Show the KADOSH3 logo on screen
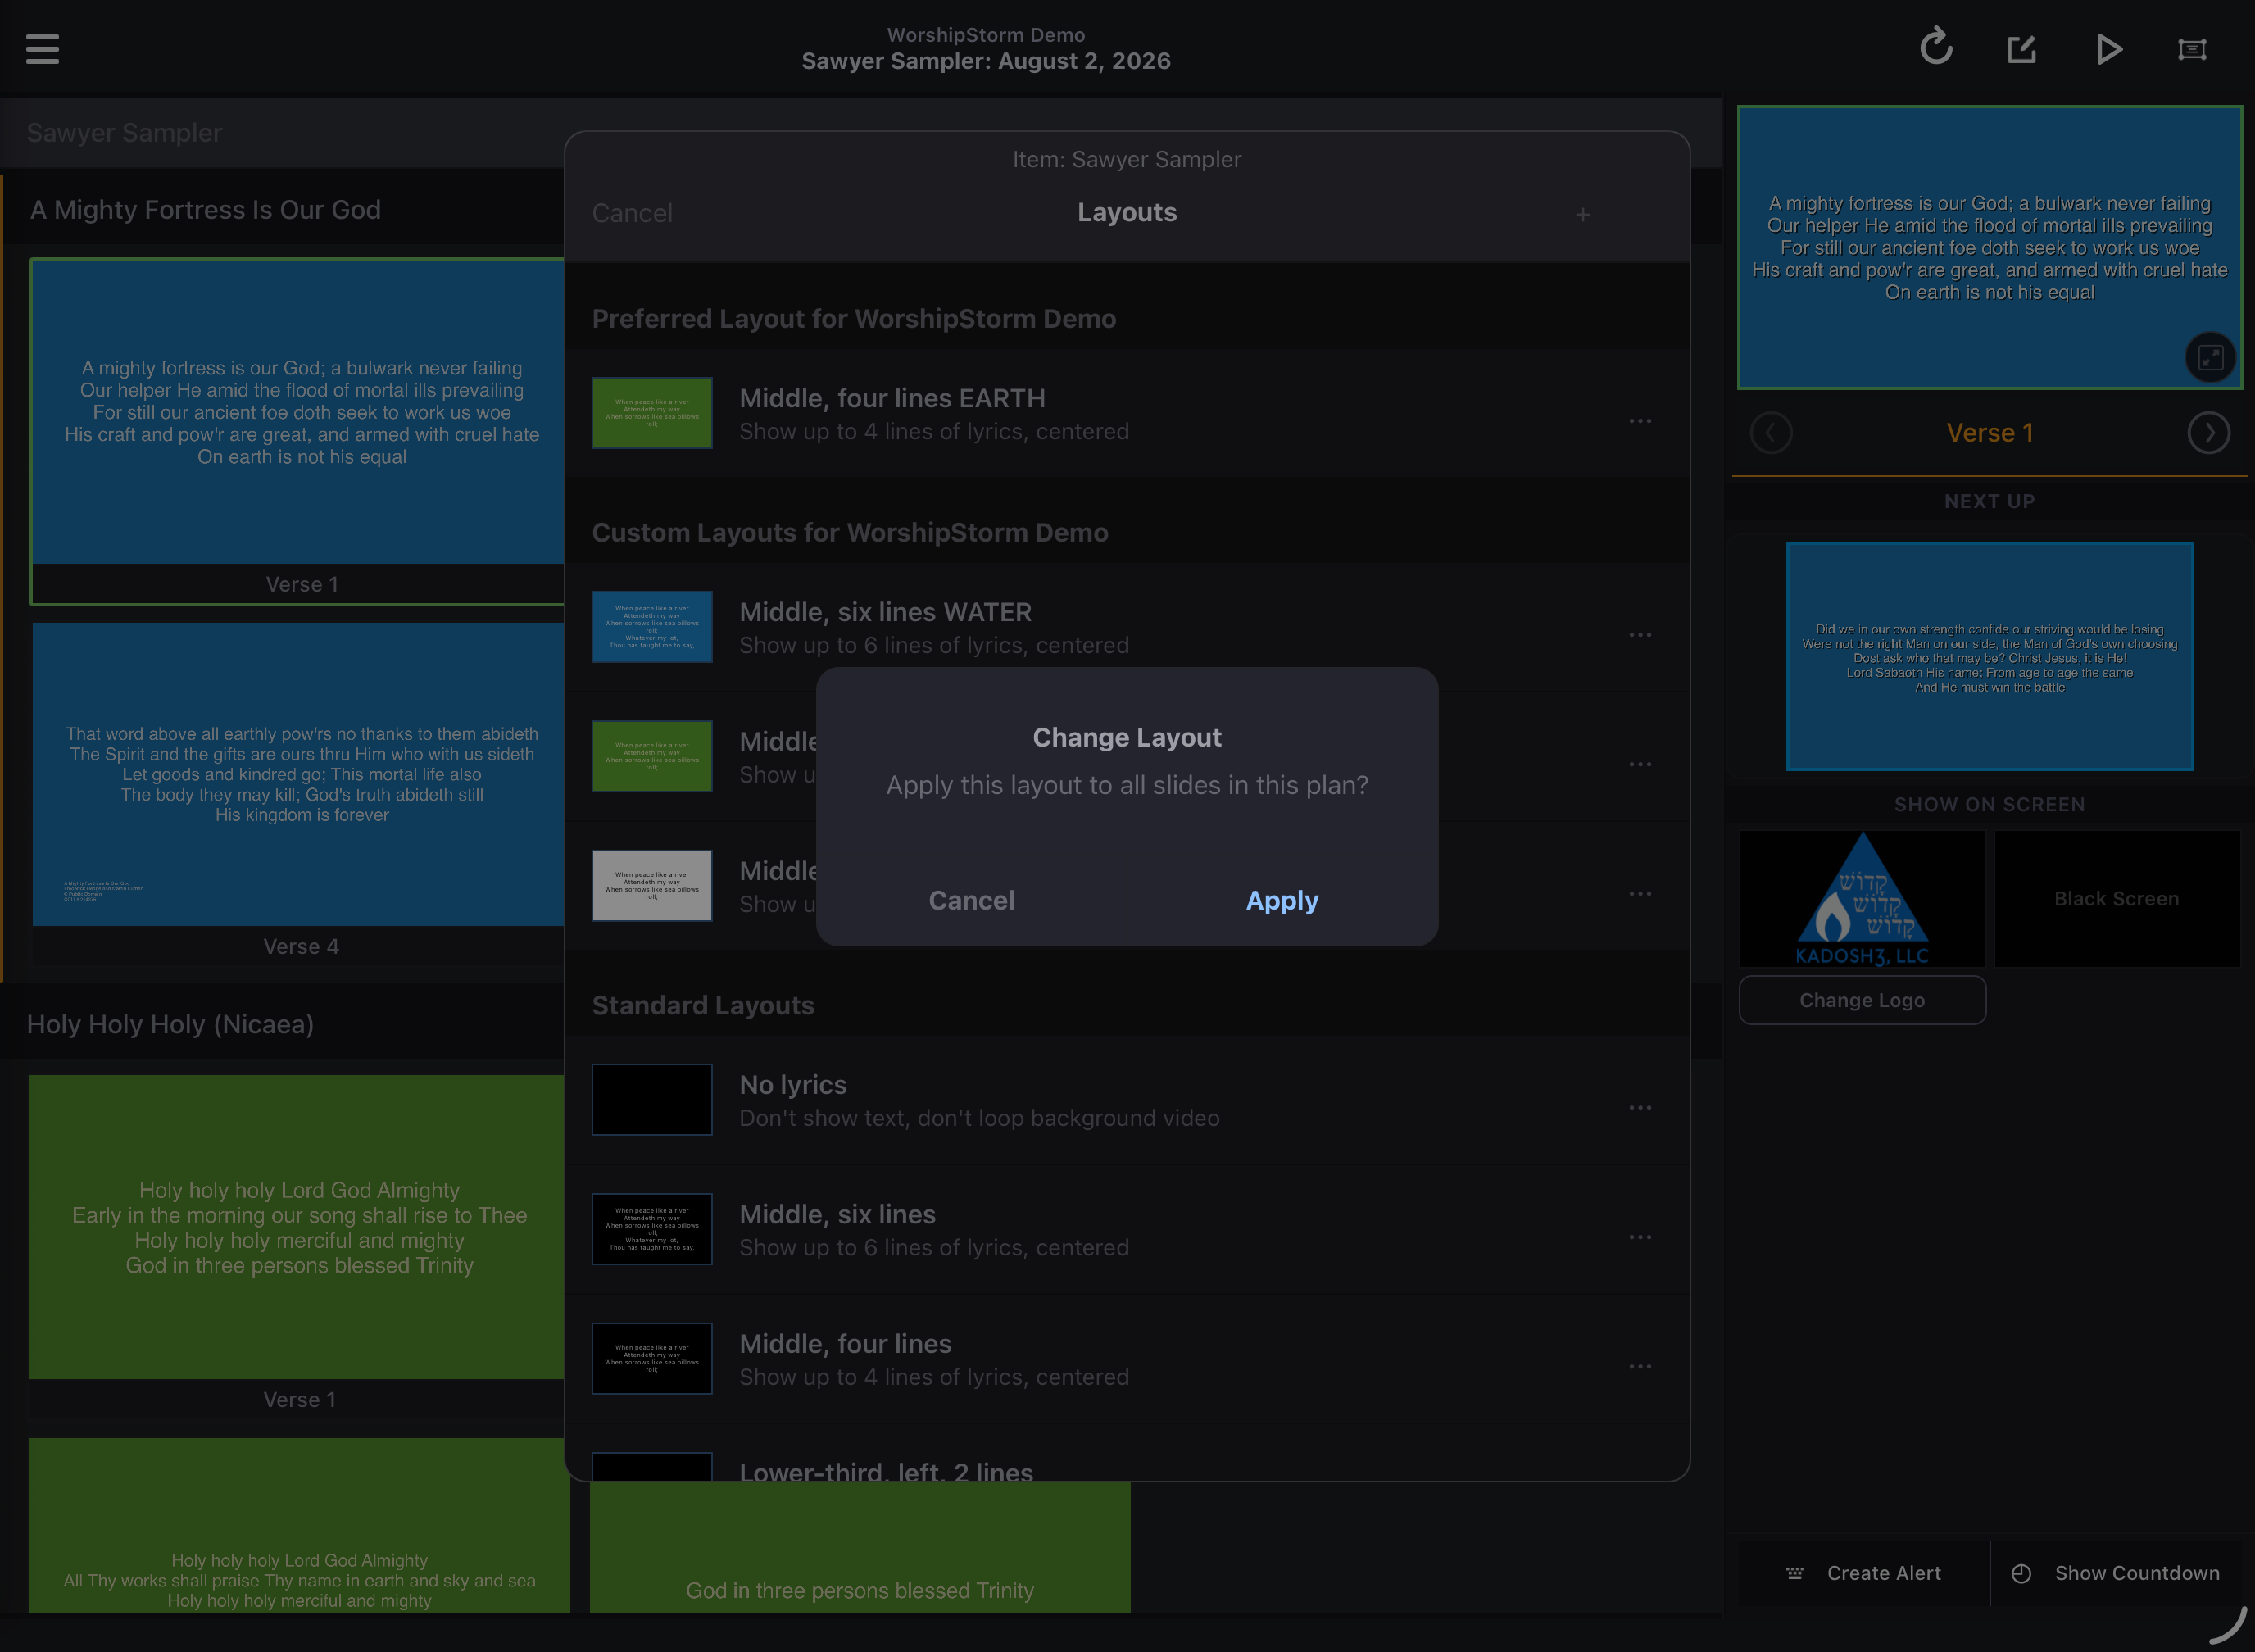 coord(1862,899)
